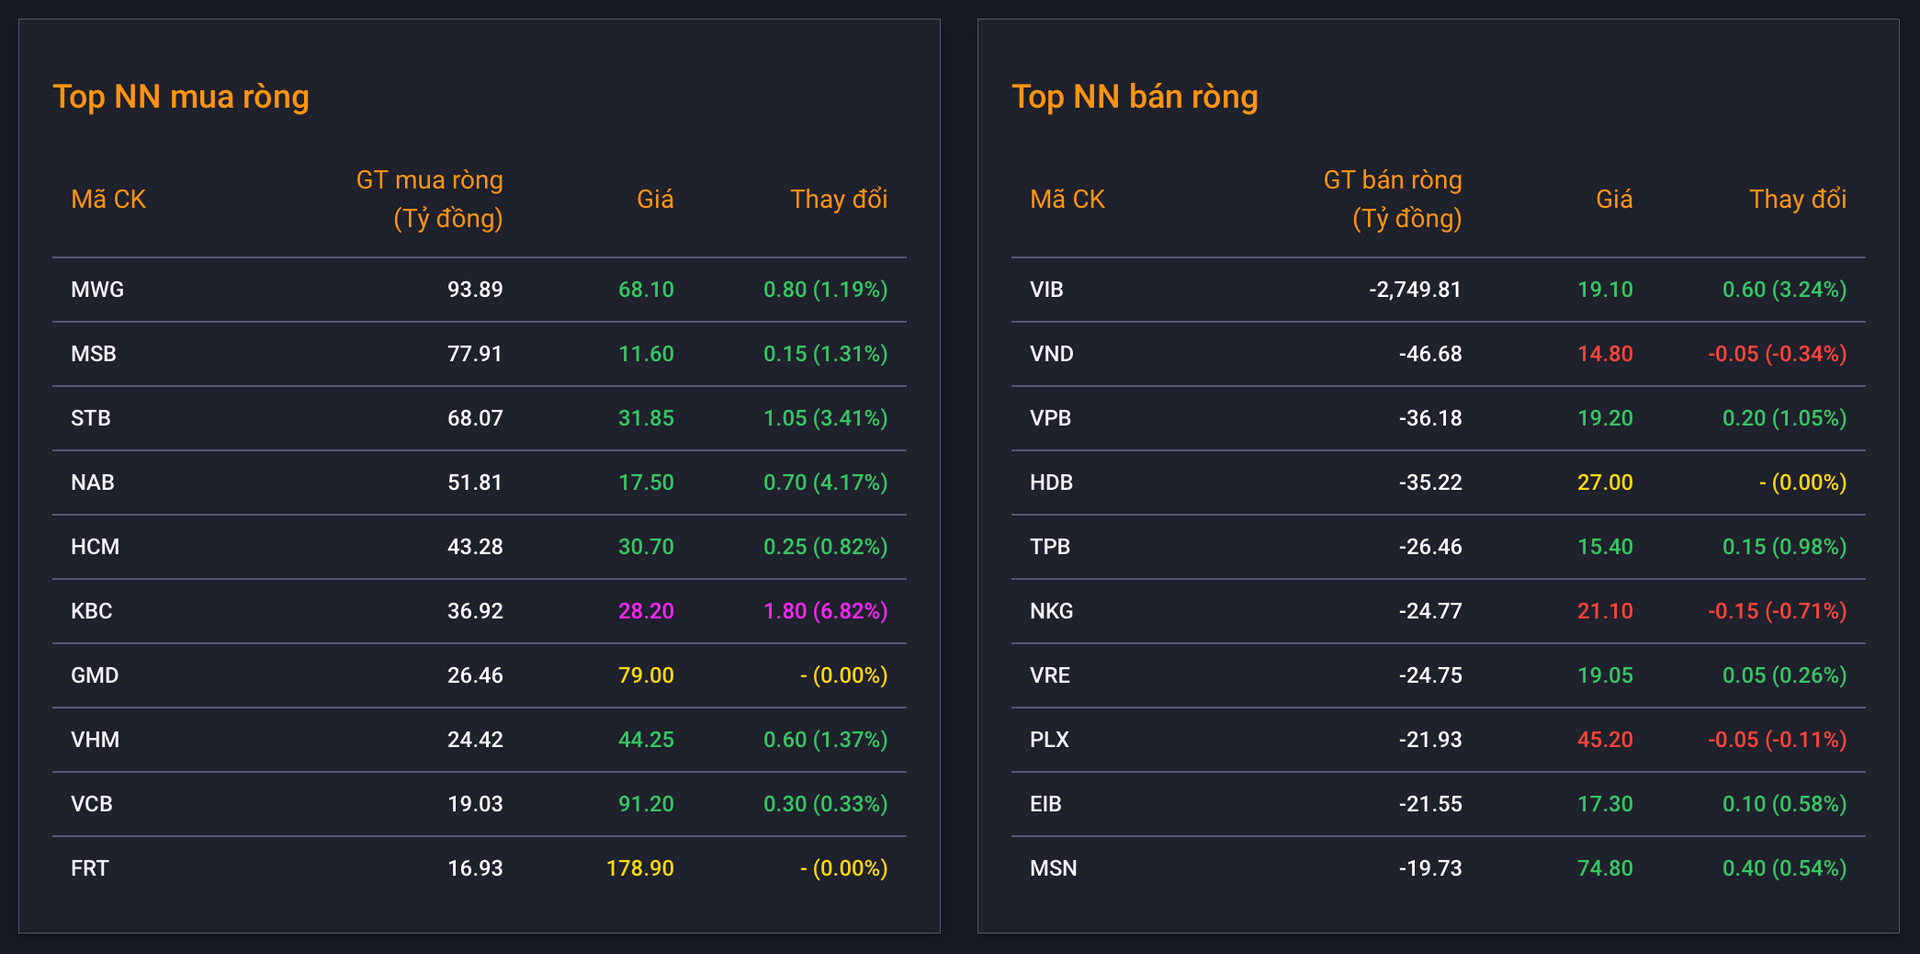Select the VND stock code
1920x954 pixels.
tap(1051, 354)
